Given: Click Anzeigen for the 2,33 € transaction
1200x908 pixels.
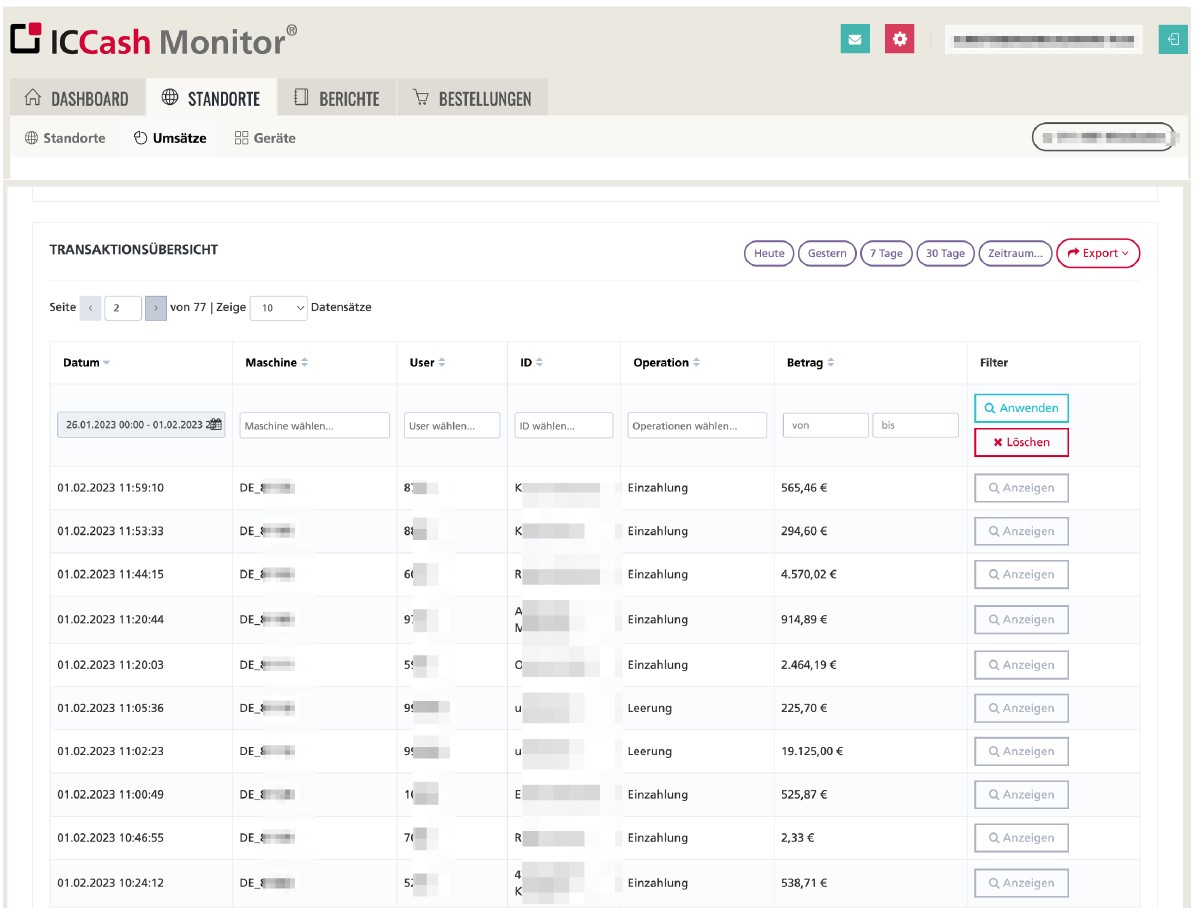Looking at the screenshot, I should pyautogui.click(x=1021, y=838).
